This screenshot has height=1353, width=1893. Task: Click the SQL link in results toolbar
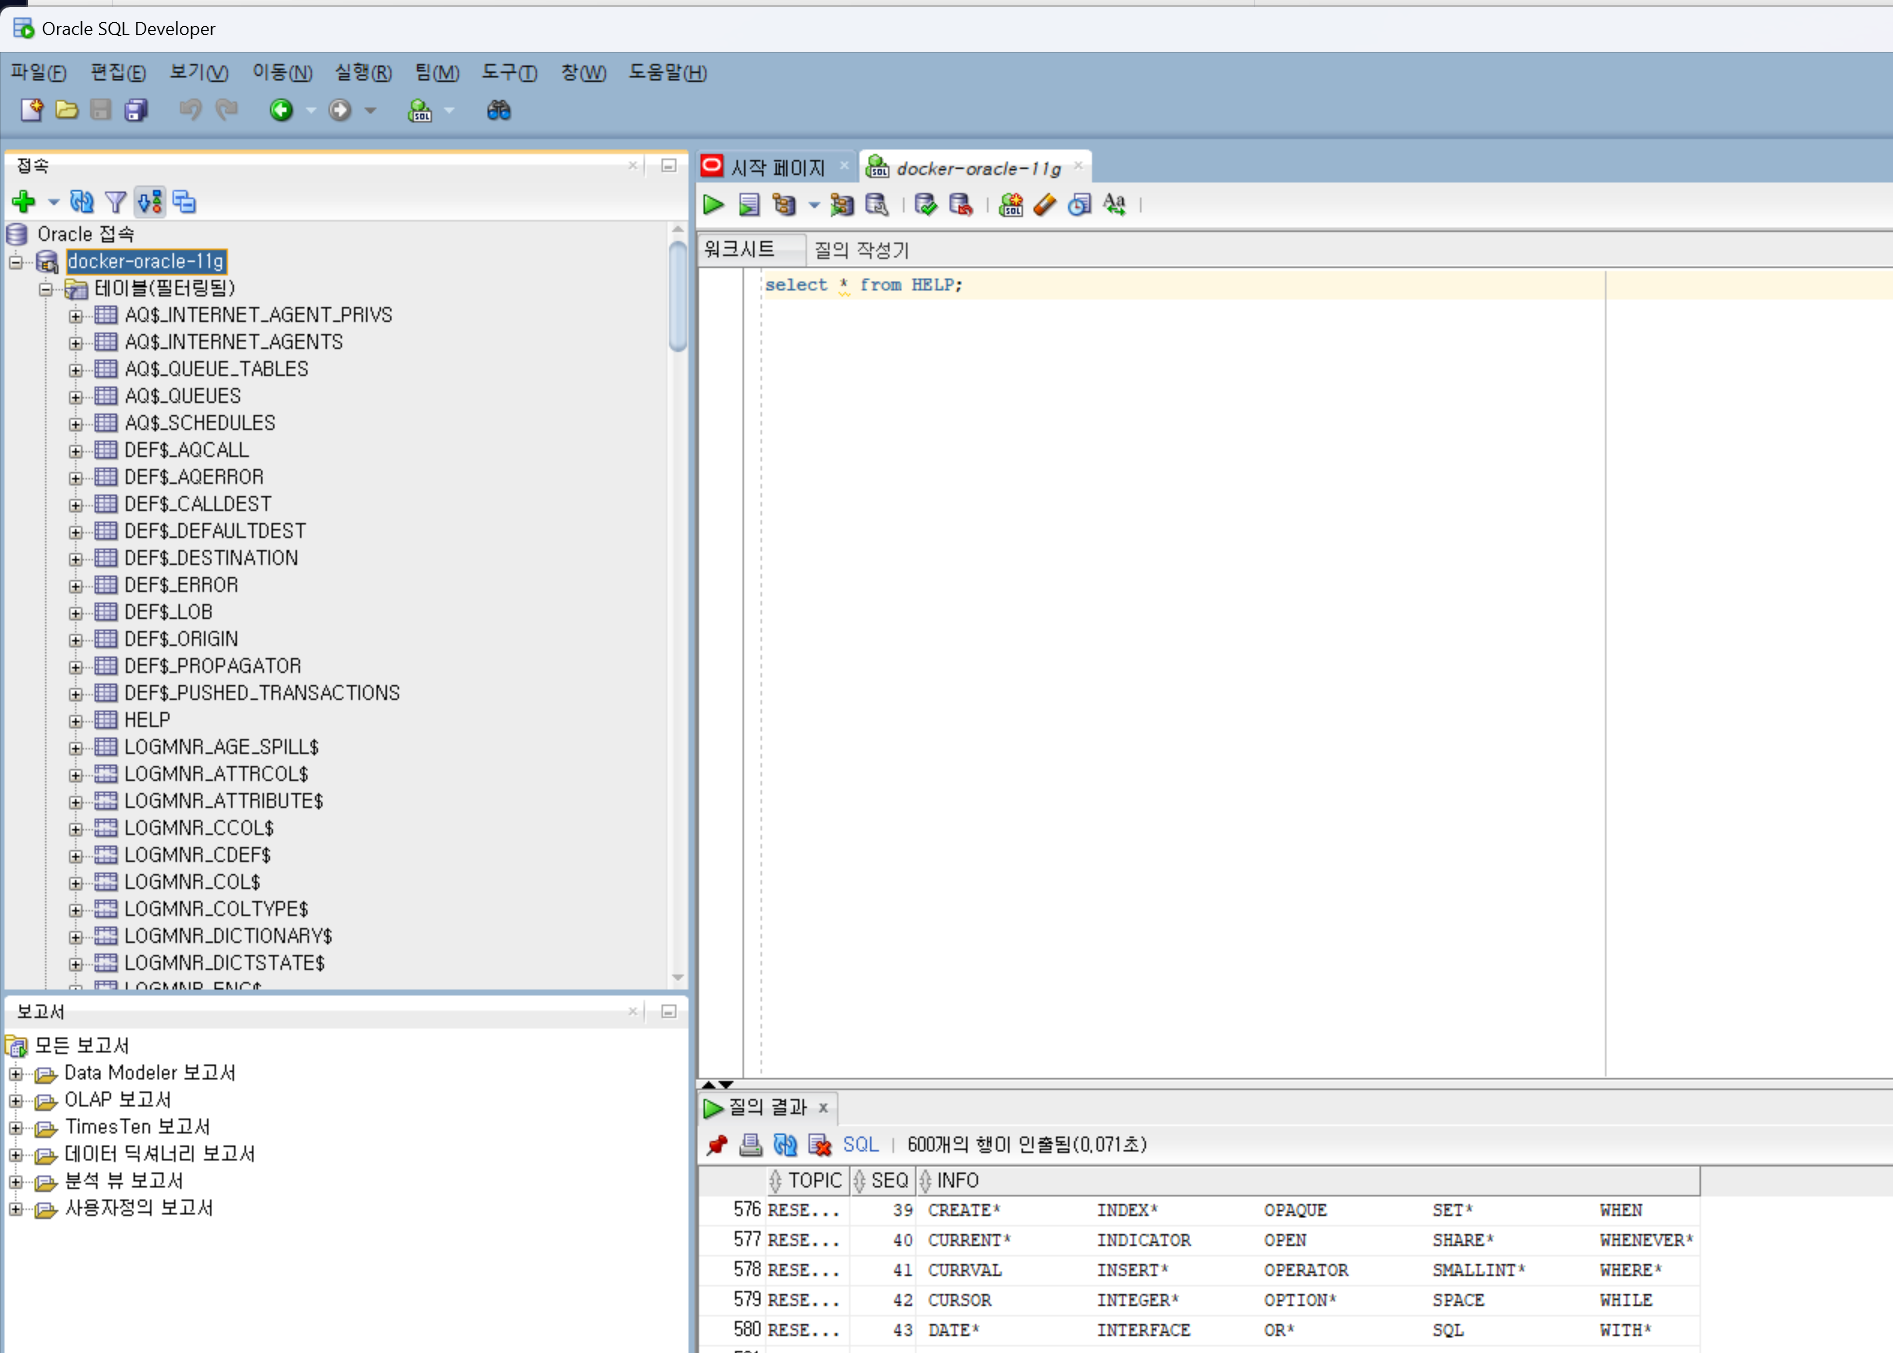[860, 1145]
